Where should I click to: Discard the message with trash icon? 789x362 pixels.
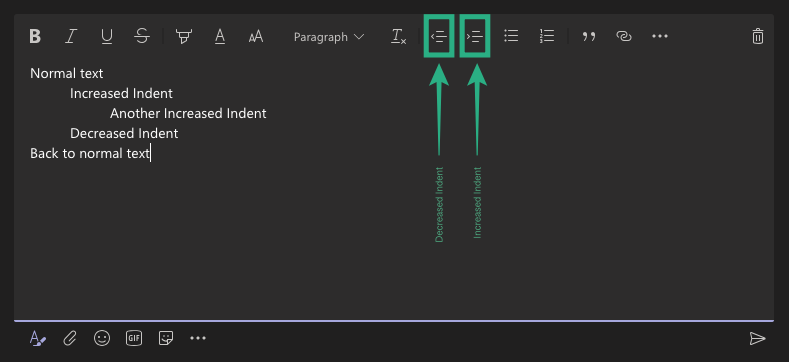(758, 36)
